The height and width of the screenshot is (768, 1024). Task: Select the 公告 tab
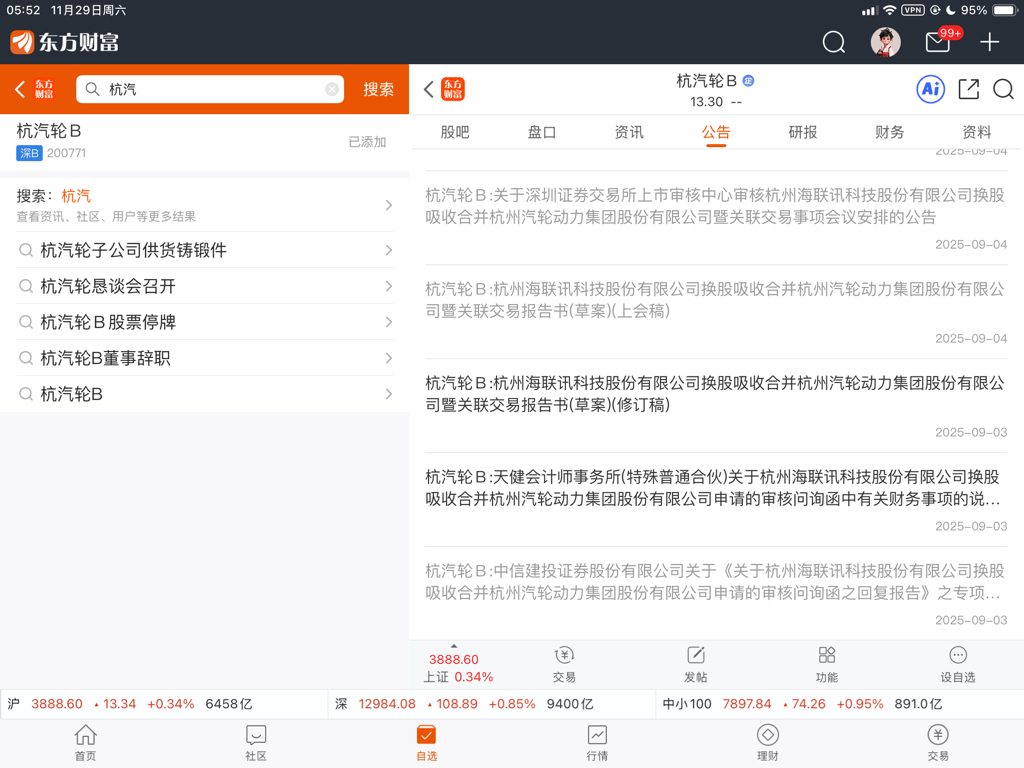(716, 133)
